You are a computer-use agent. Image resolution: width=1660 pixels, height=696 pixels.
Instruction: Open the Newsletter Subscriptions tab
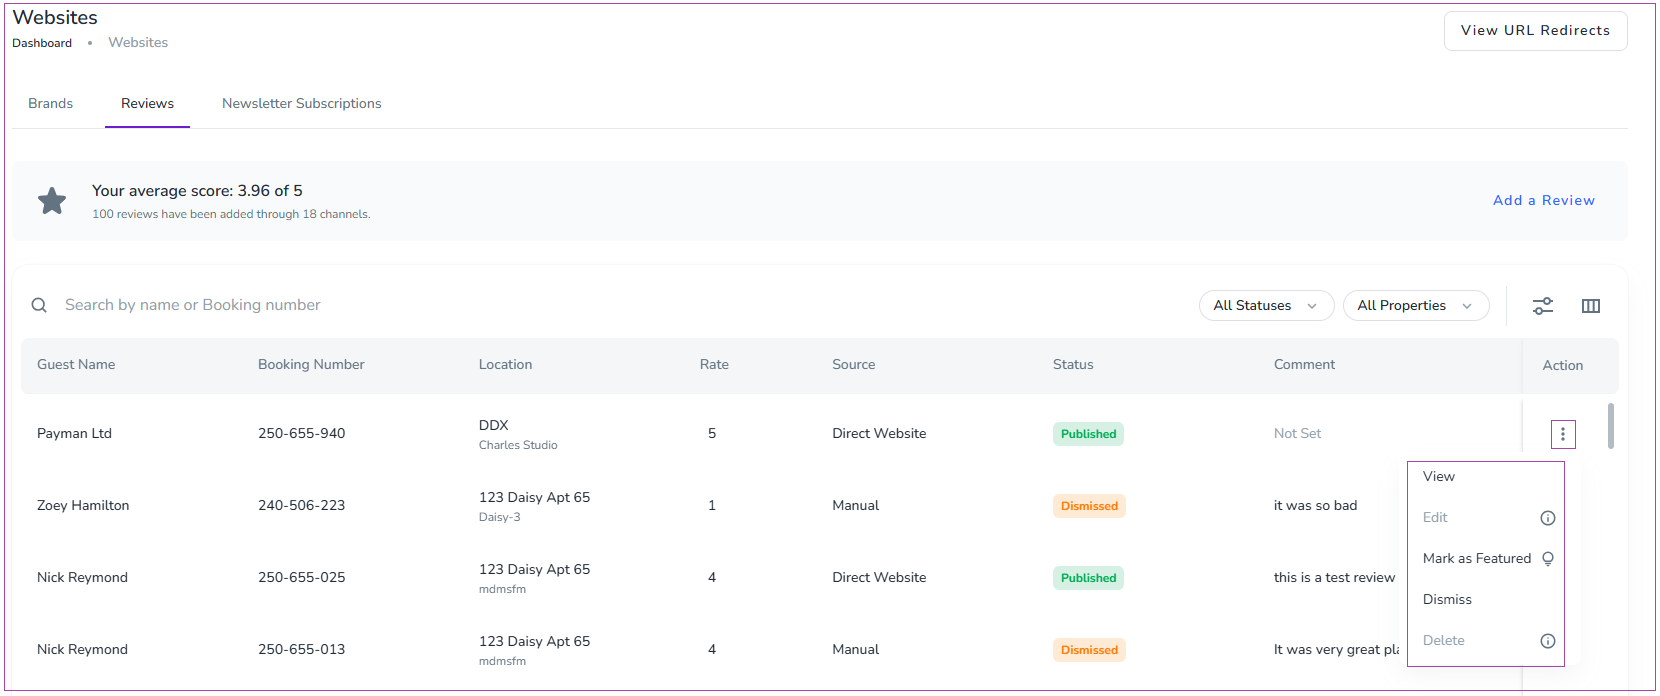(x=301, y=104)
